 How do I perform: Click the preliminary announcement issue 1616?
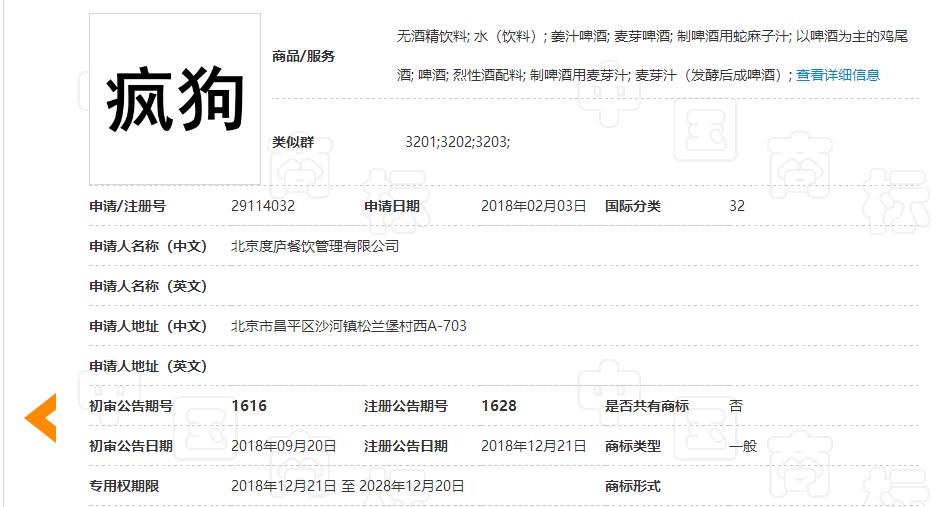point(249,406)
